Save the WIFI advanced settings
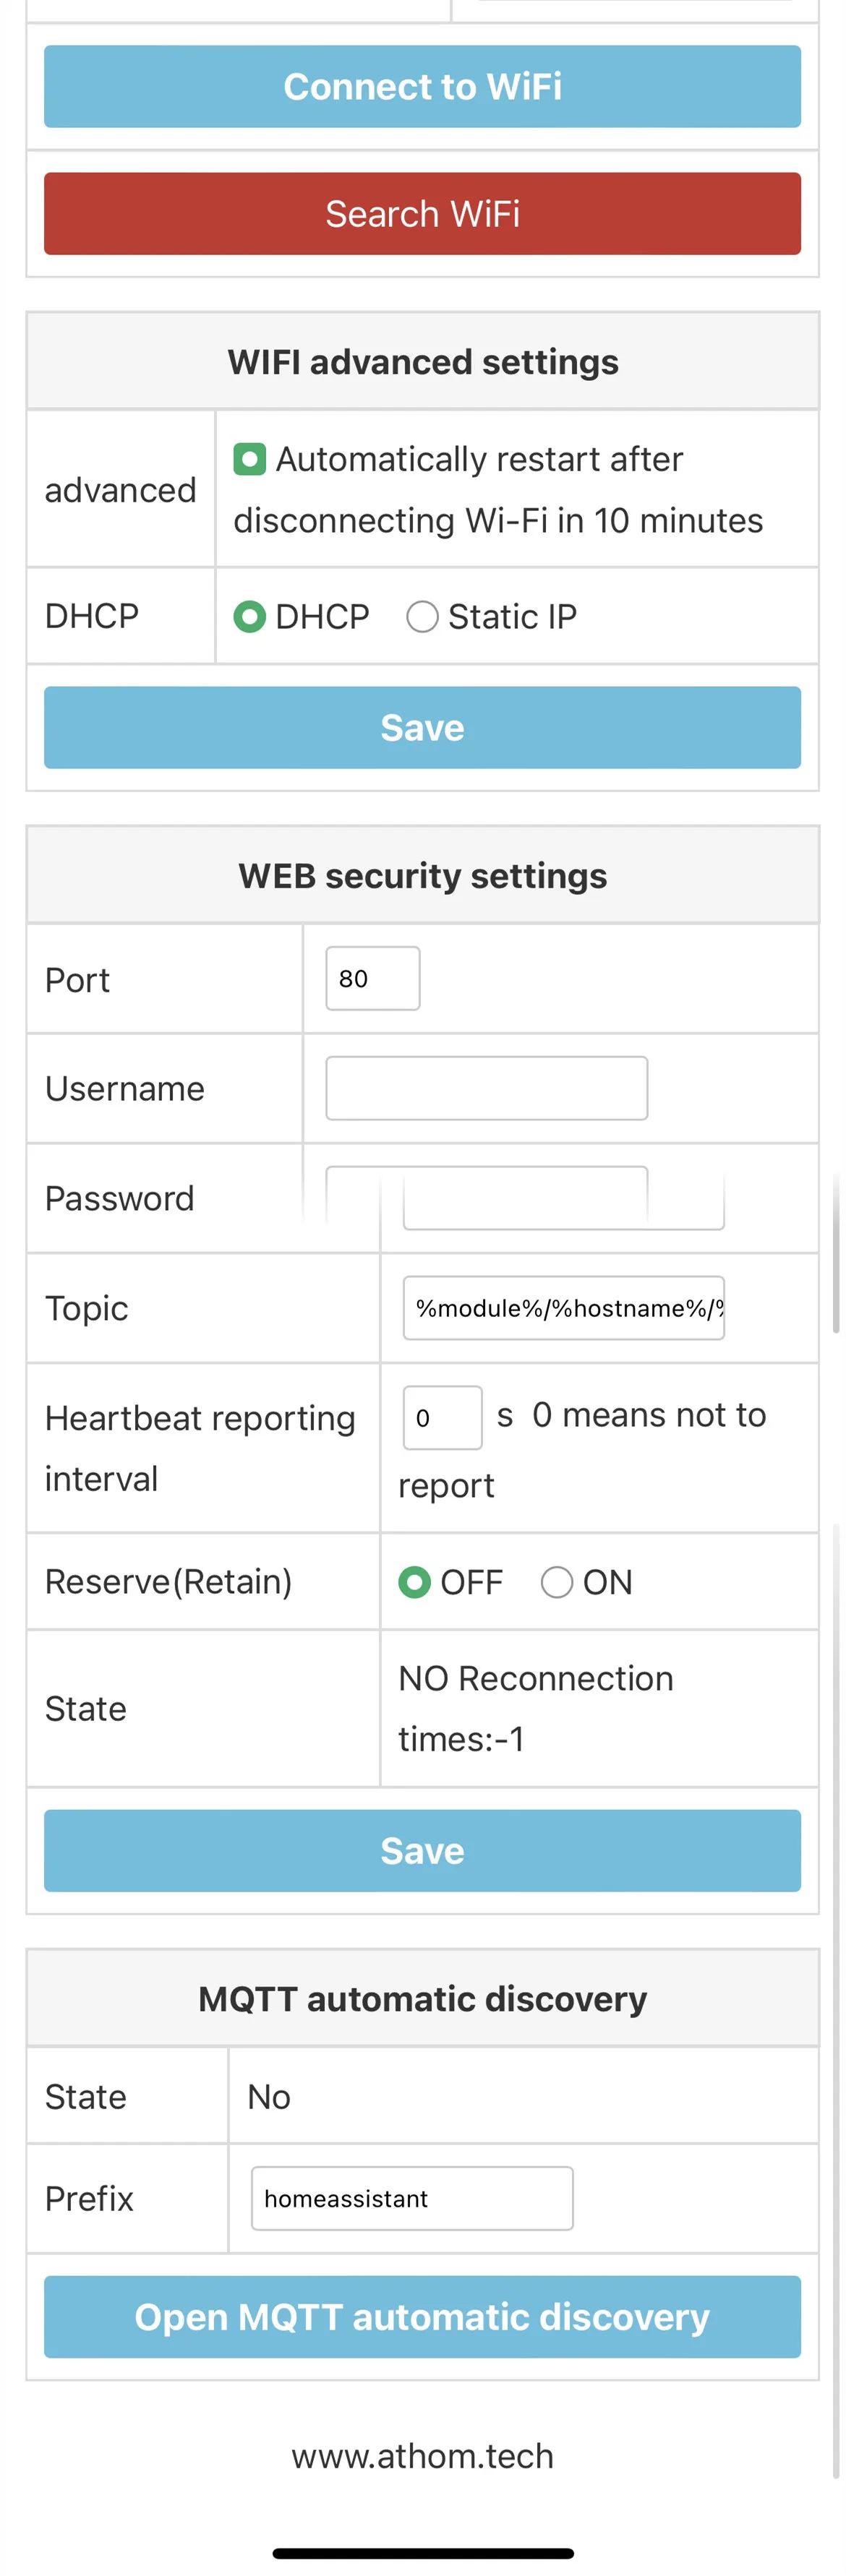Image resolution: width=846 pixels, height=2576 pixels. click(422, 727)
